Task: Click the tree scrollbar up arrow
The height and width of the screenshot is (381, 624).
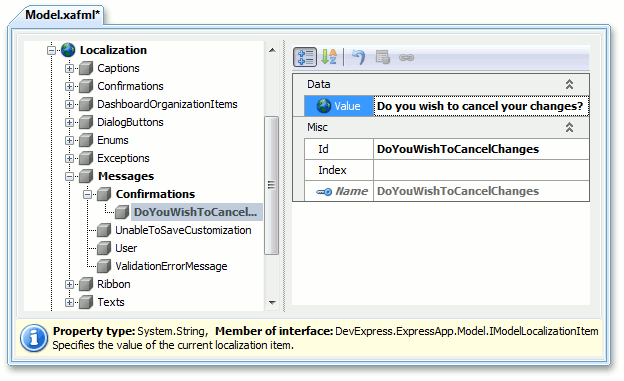Action: point(272,50)
